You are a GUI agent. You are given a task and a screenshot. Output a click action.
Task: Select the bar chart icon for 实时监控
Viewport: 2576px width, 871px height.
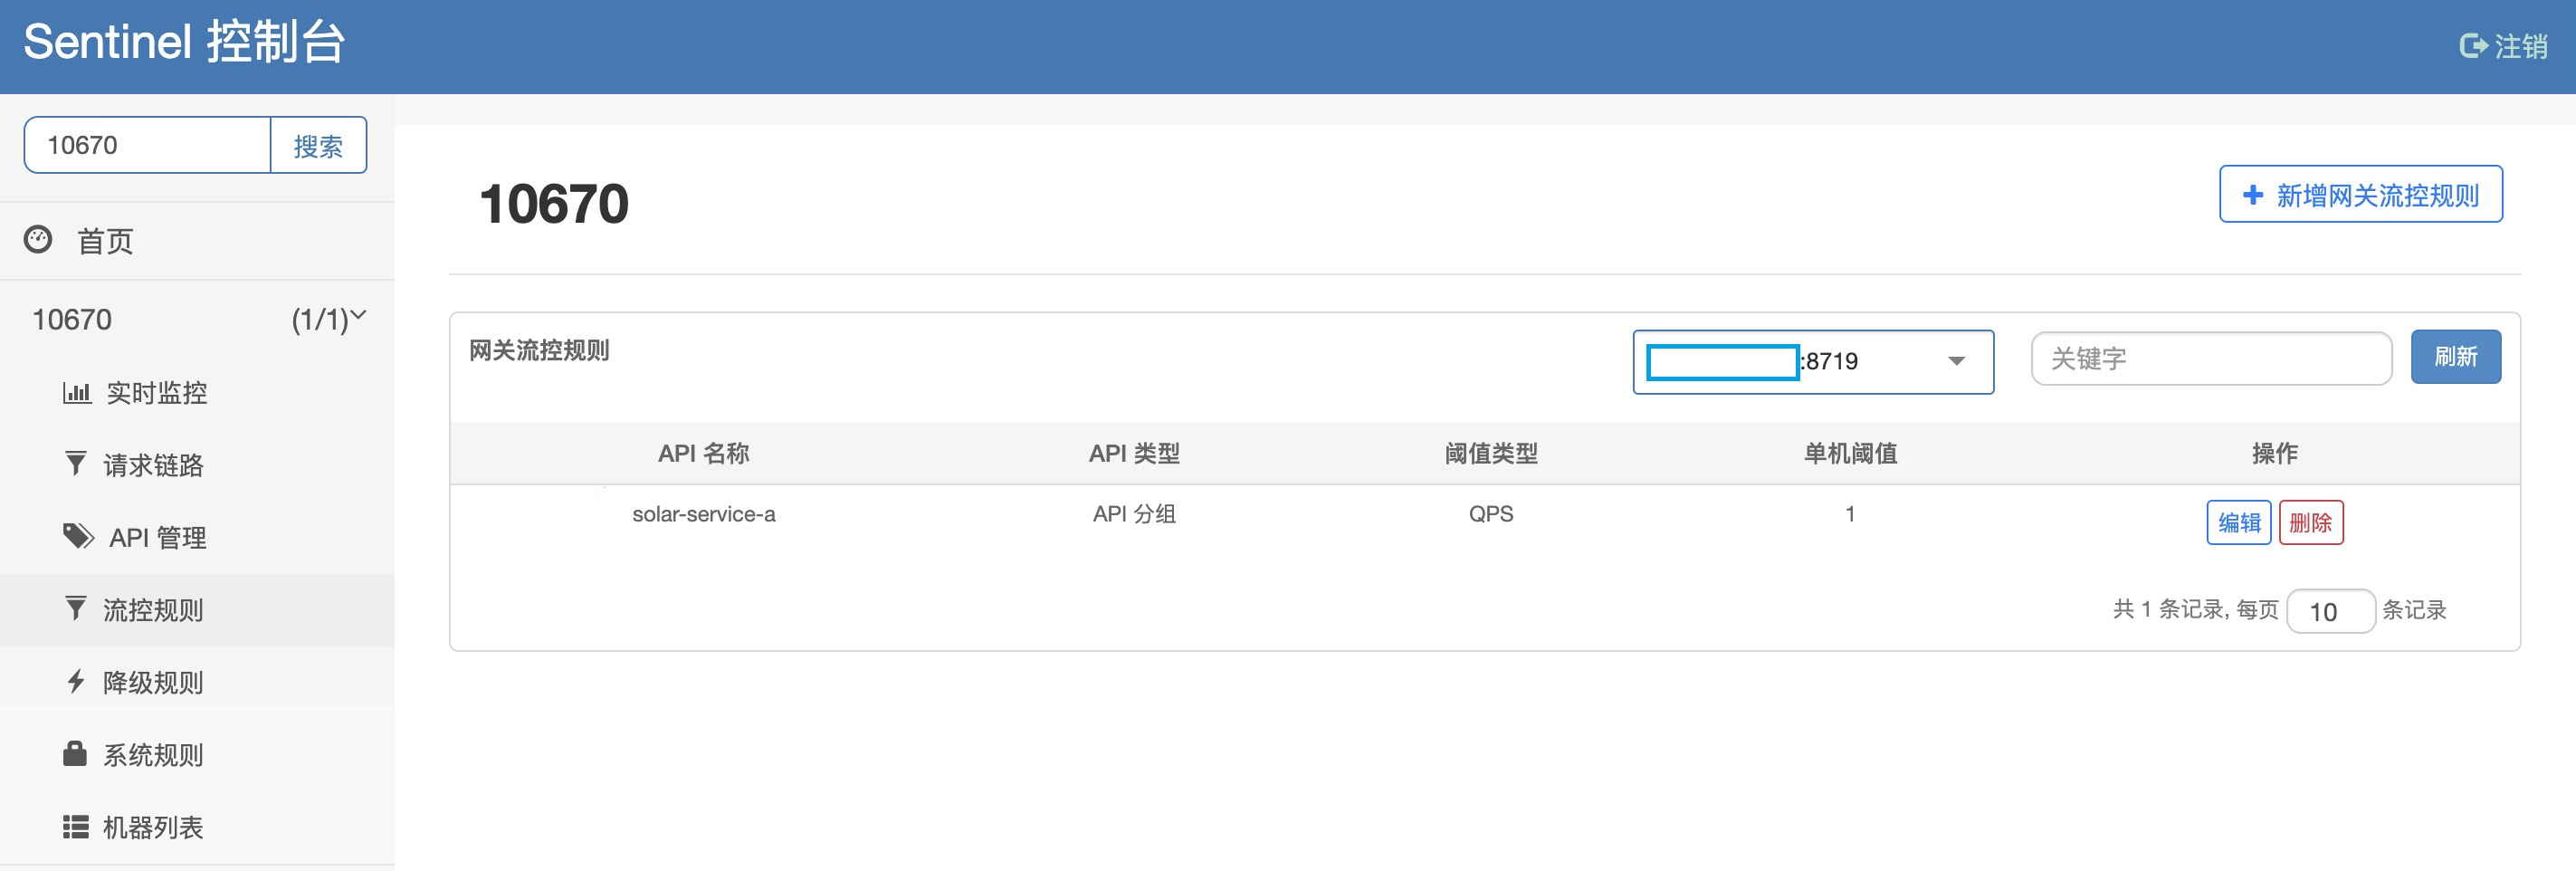click(x=78, y=393)
